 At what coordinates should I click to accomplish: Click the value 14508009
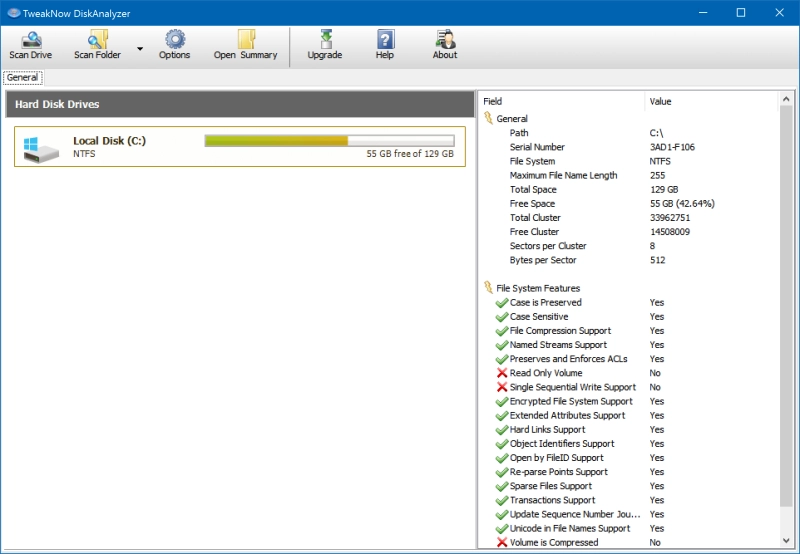point(669,232)
